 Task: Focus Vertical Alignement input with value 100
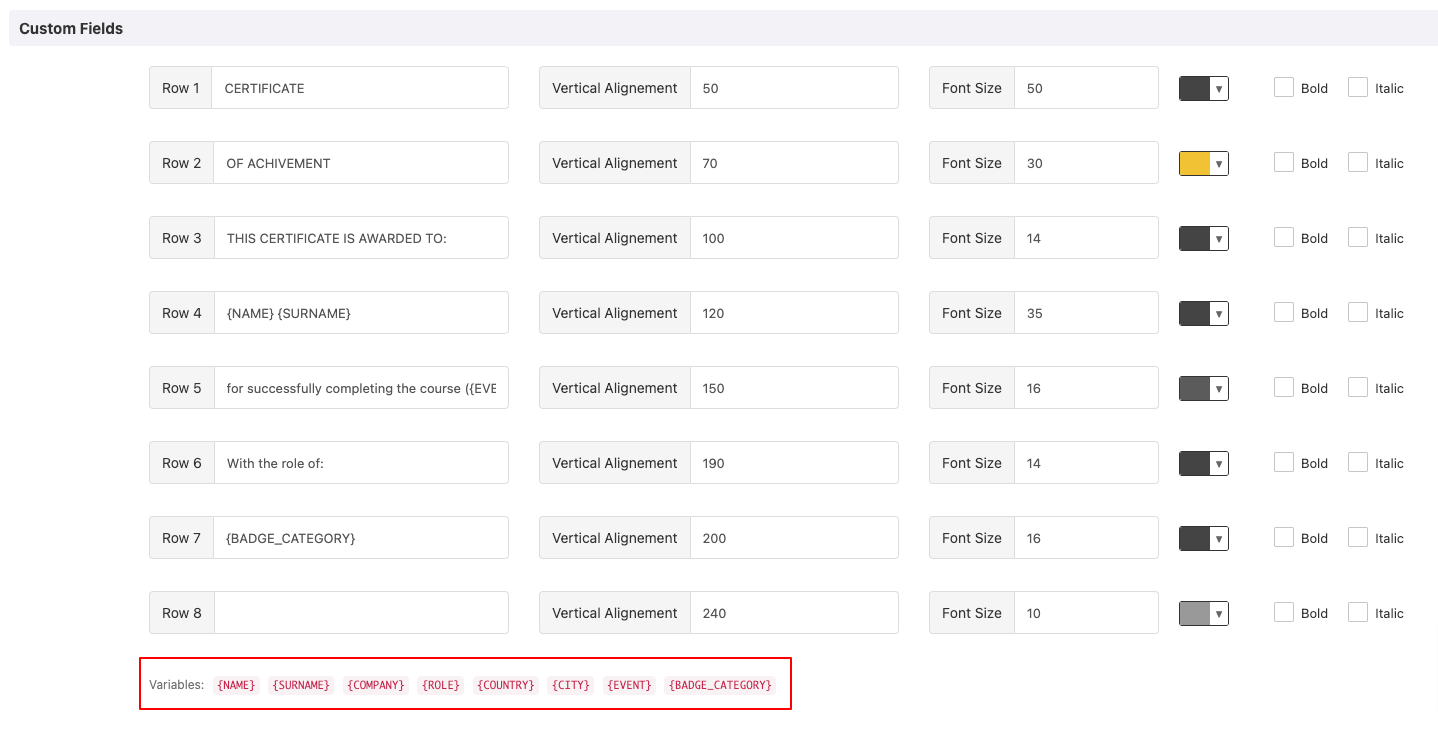(794, 238)
